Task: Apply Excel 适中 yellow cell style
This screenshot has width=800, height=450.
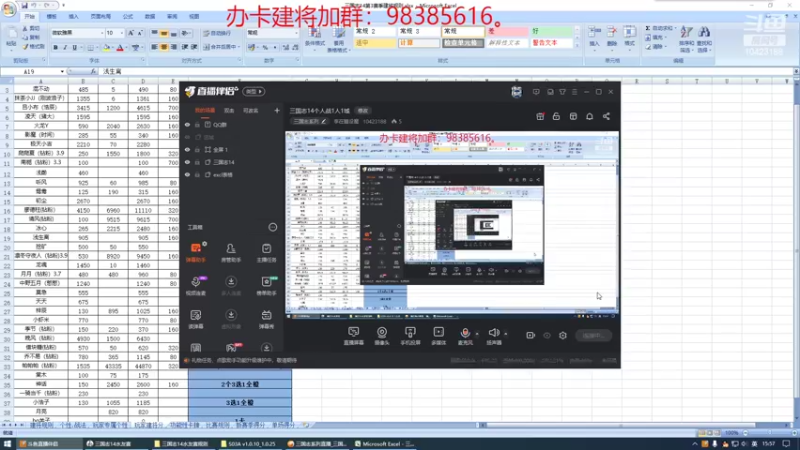Action: (x=375, y=43)
